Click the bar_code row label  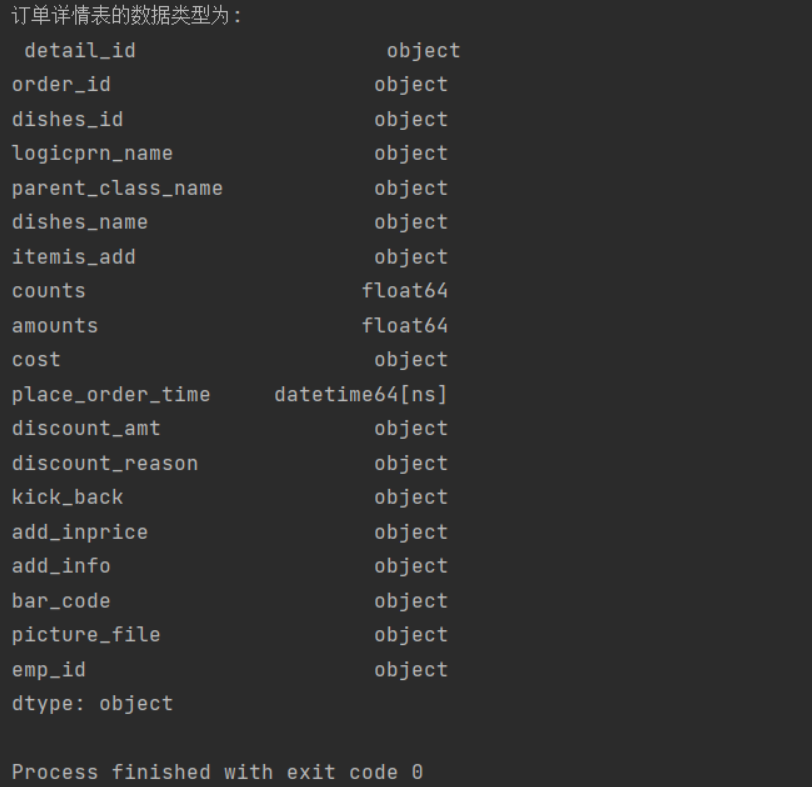coord(61,602)
